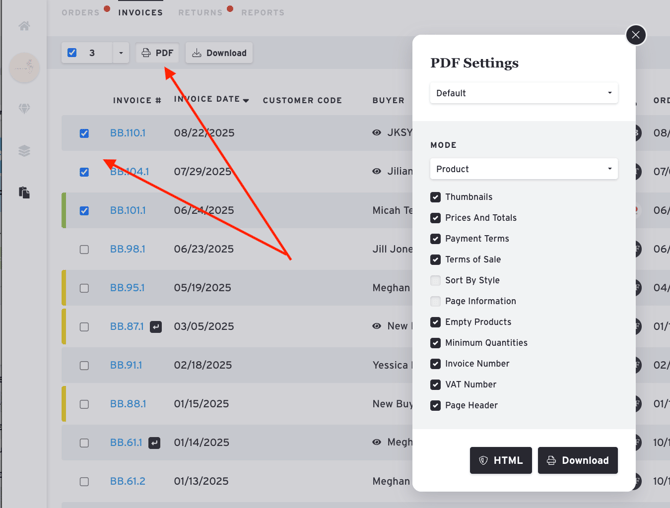The width and height of the screenshot is (670, 508).
Task: Click the documents icon in the sidebar
Action: [x=24, y=192]
